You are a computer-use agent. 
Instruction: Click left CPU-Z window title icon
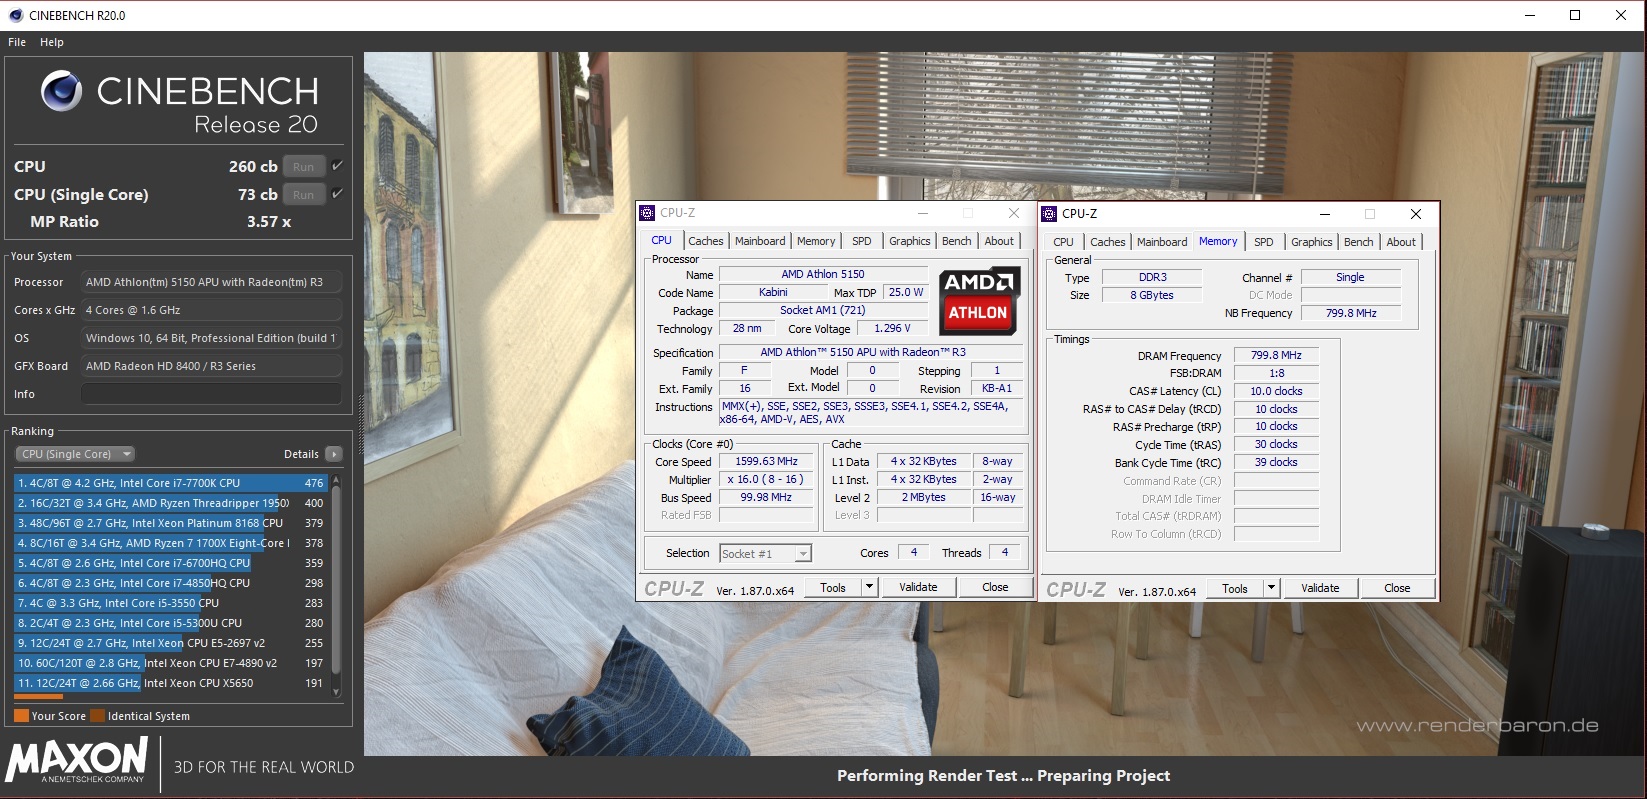[647, 213]
